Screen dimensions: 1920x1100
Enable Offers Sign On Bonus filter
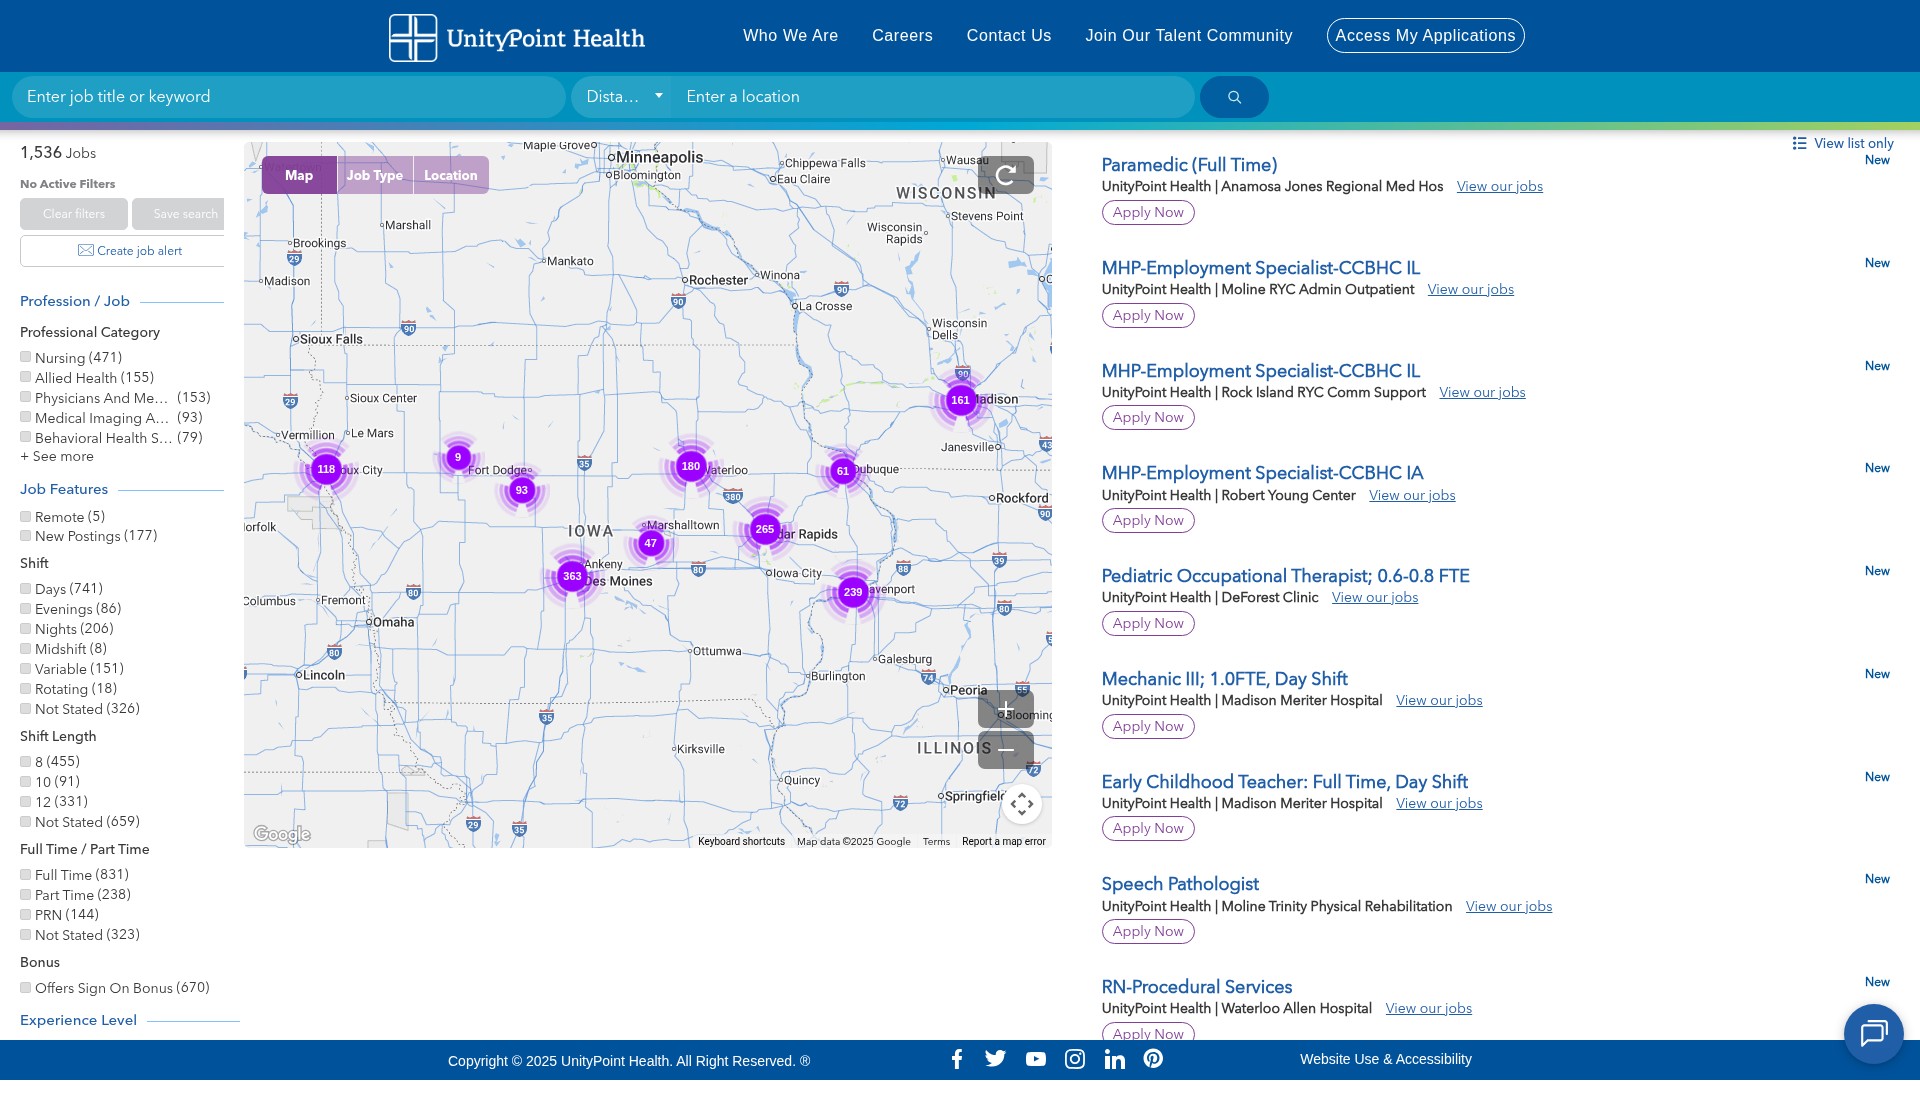[x=26, y=987]
